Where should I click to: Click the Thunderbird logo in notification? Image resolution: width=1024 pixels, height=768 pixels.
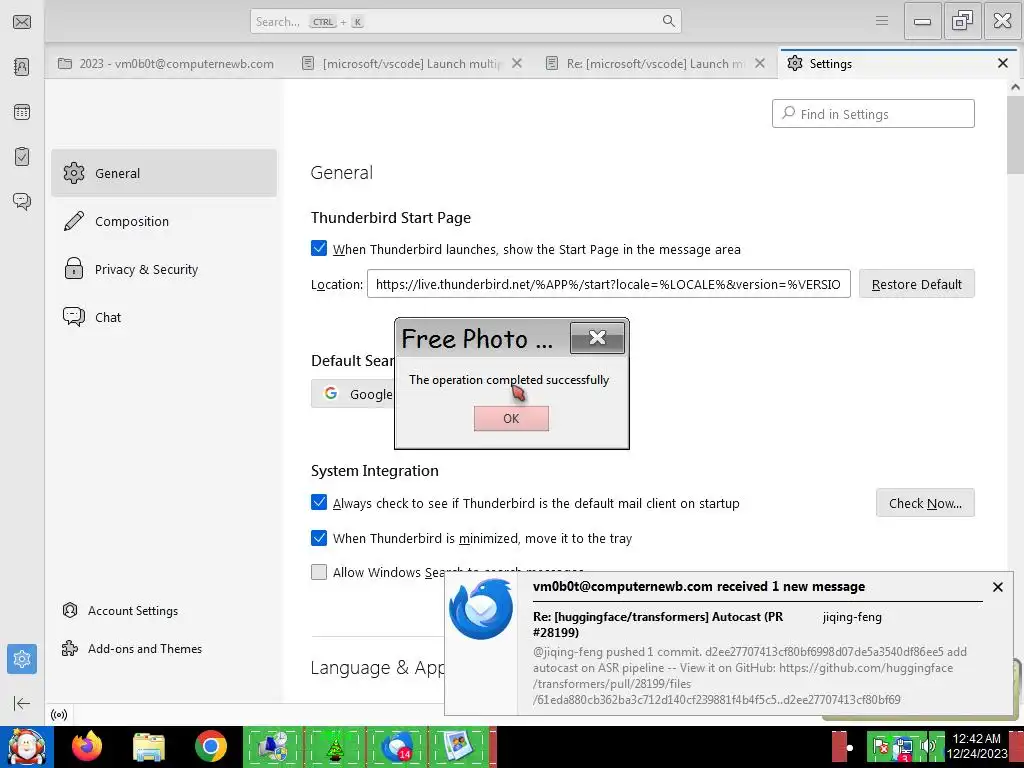tap(481, 609)
